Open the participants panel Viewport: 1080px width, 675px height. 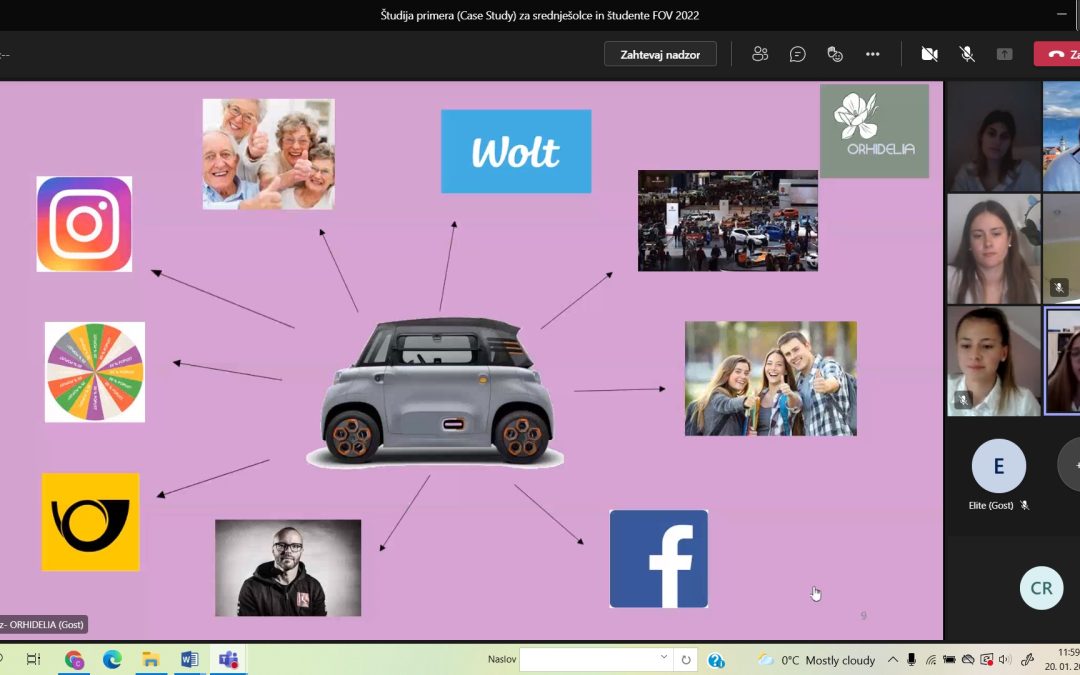click(x=760, y=54)
